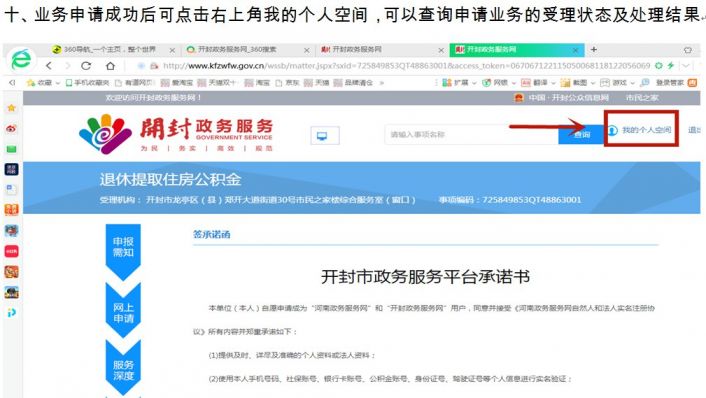Click the red round-square app icon in the sidebar
Image resolution: width=706 pixels, height=398 pixels.
coord(12,251)
